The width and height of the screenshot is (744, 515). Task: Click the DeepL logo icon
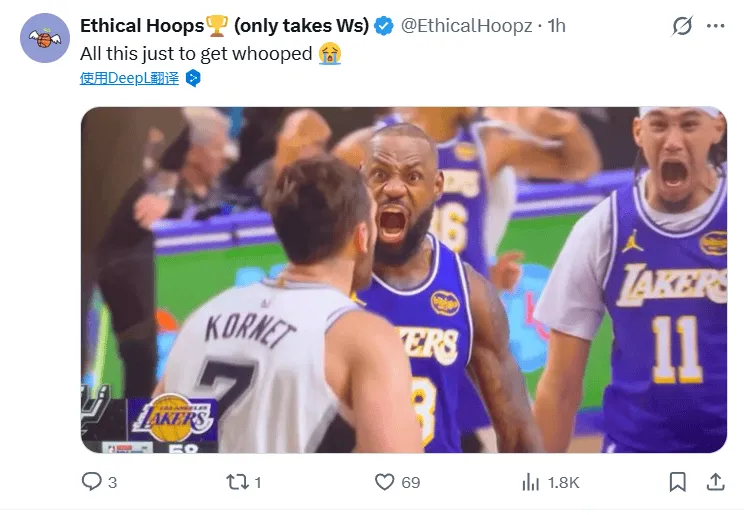pyautogui.click(x=193, y=78)
